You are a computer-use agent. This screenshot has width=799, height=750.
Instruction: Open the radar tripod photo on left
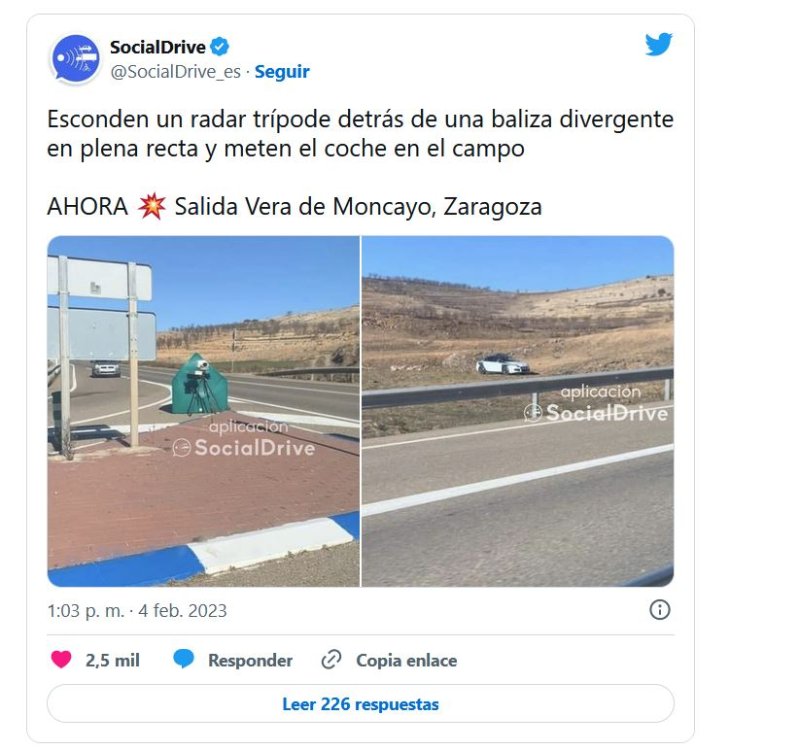(x=203, y=411)
